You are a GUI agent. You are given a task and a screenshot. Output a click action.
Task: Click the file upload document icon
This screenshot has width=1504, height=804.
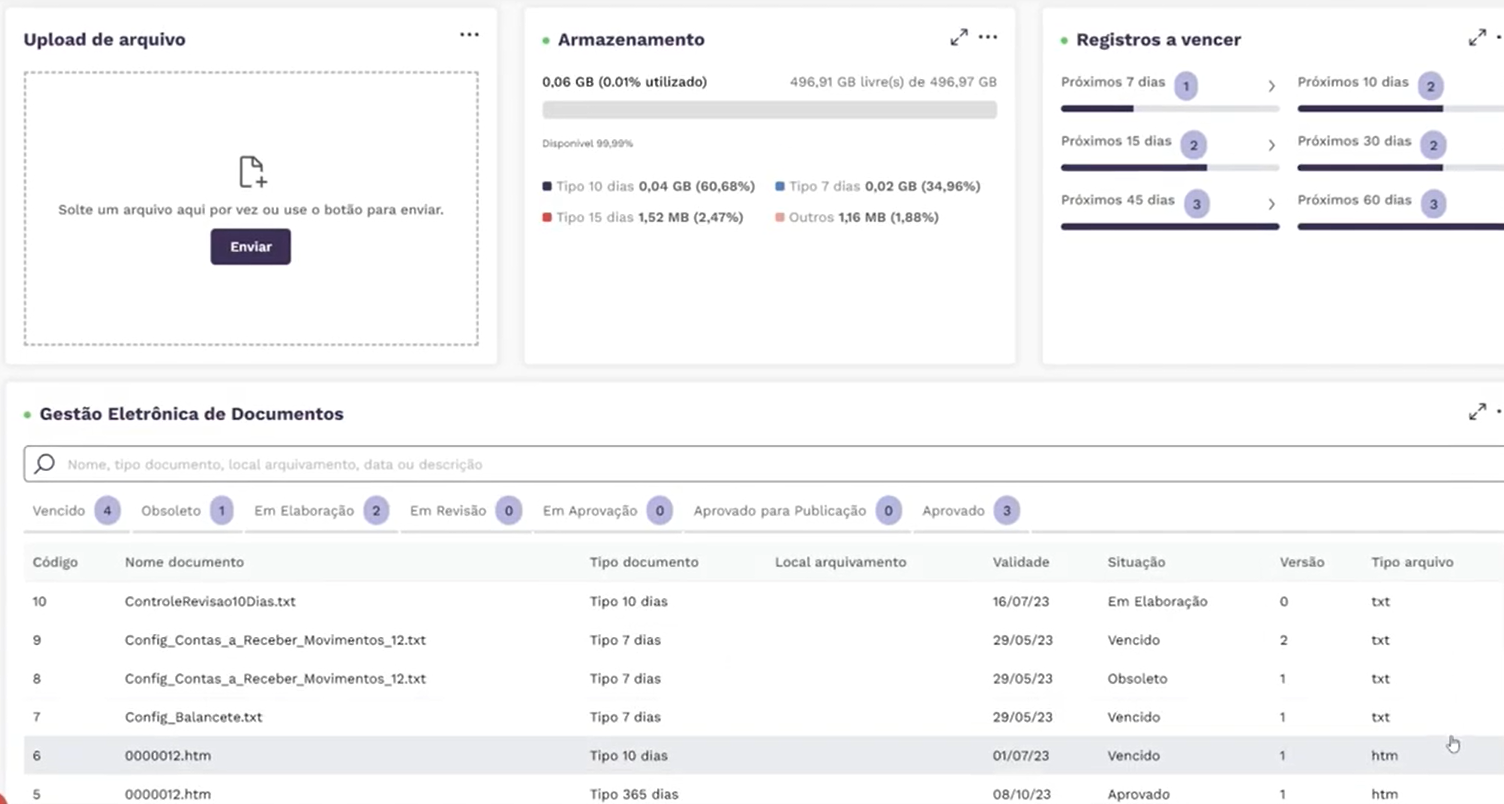tap(252, 172)
